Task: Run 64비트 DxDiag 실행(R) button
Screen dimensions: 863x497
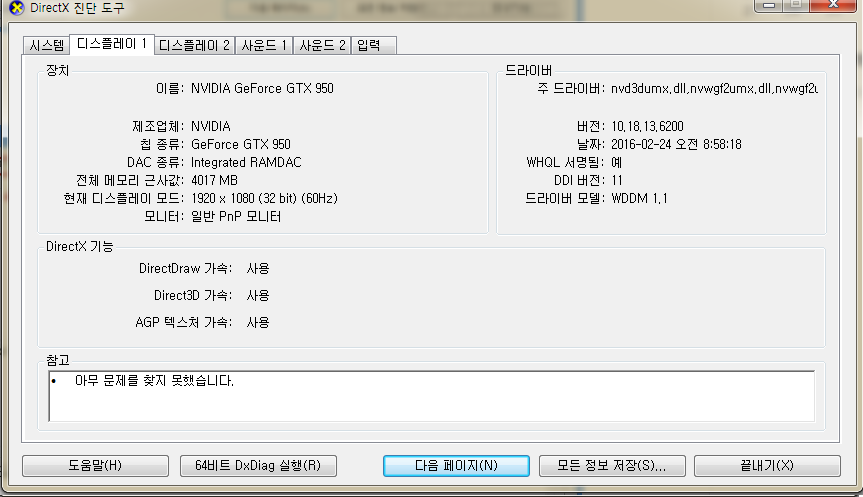Action: pos(258,466)
